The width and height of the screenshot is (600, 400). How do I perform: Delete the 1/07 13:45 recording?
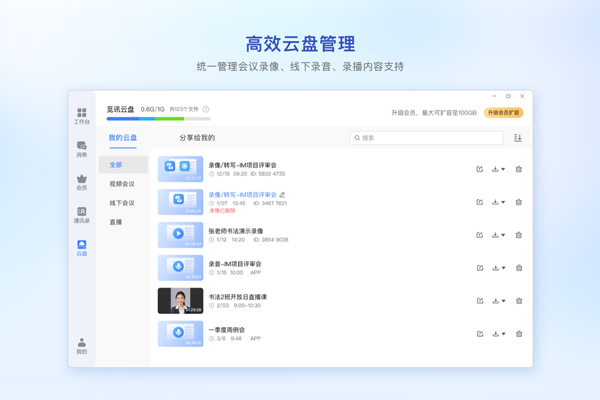[x=519, y=202]
